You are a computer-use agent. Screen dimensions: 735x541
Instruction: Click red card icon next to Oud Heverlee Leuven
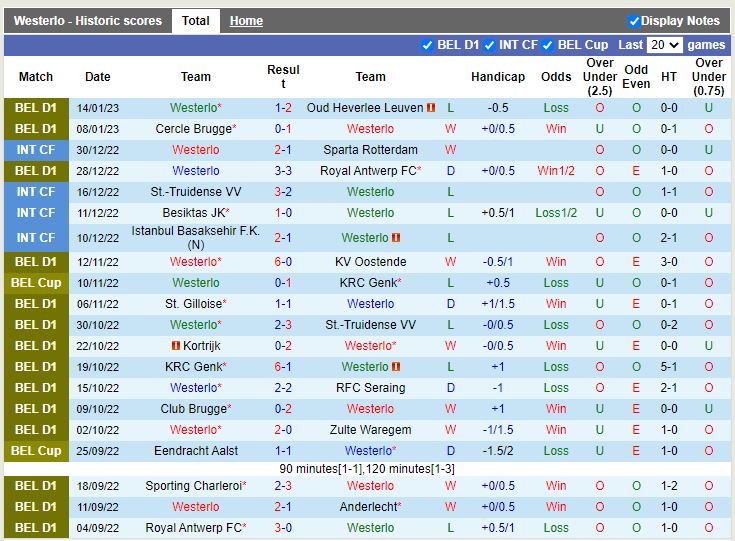[x=431, y=108]
